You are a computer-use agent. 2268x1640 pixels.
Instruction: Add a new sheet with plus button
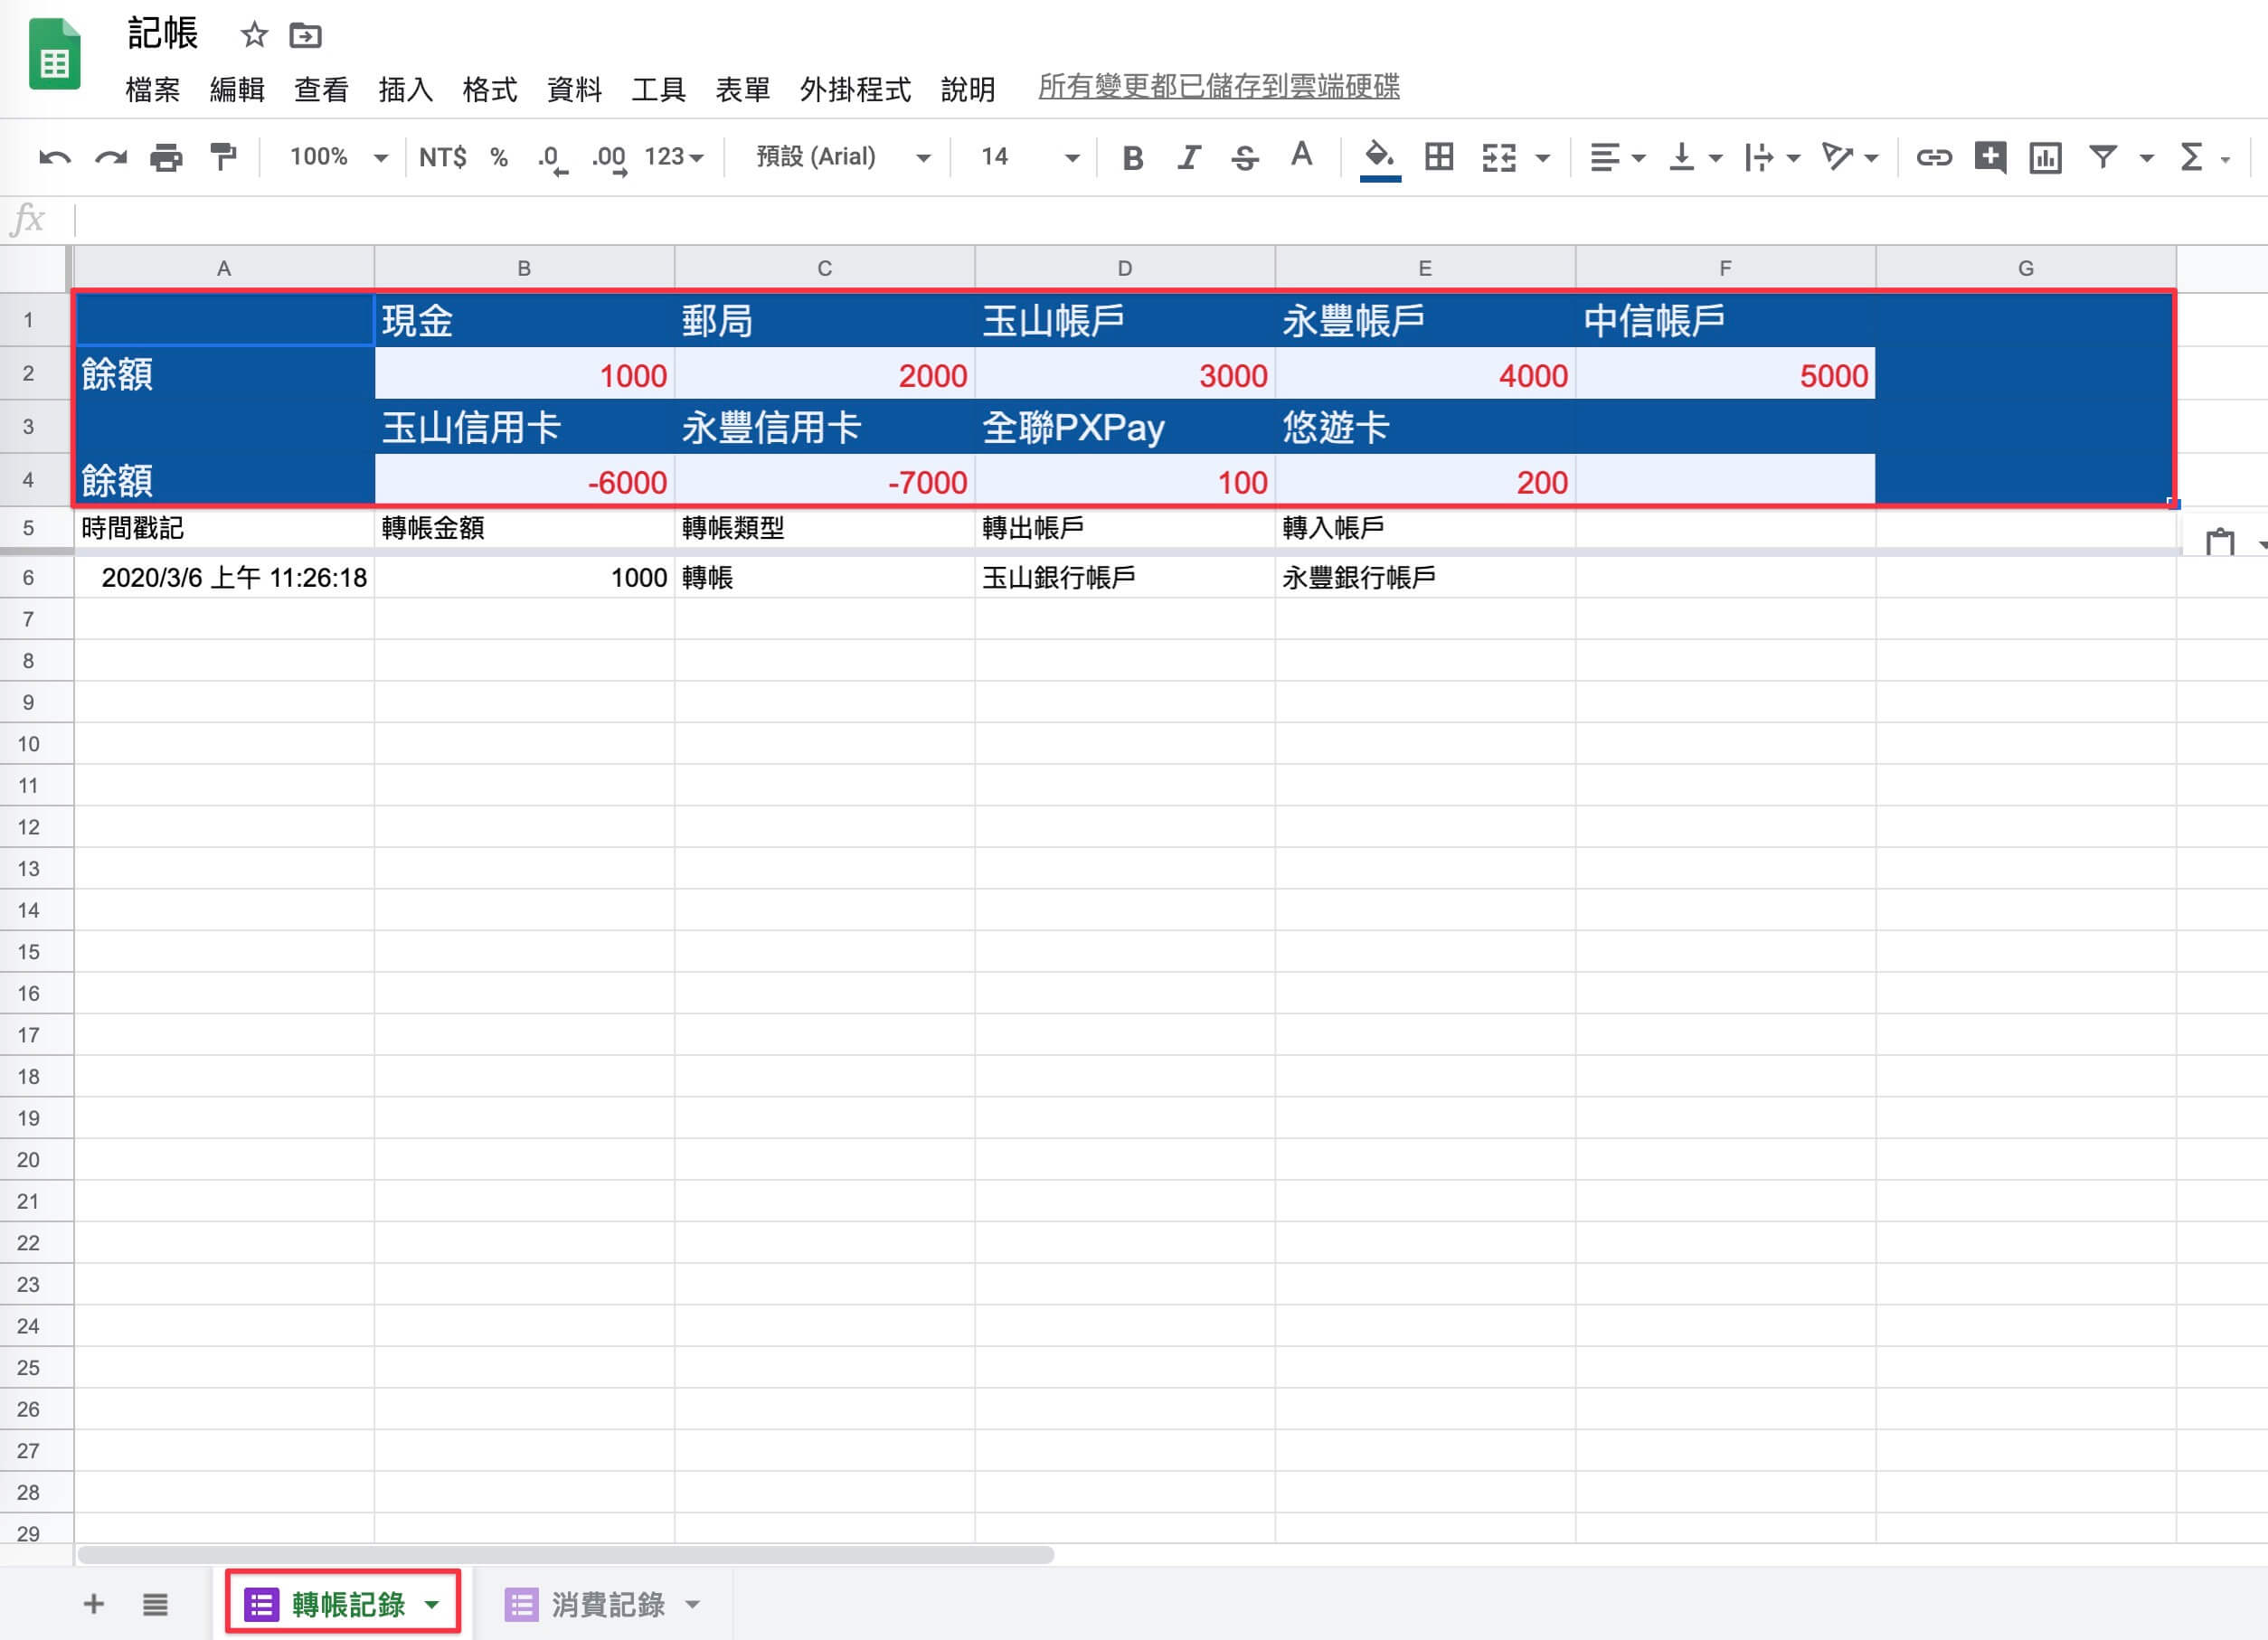tap(93, 1604)
